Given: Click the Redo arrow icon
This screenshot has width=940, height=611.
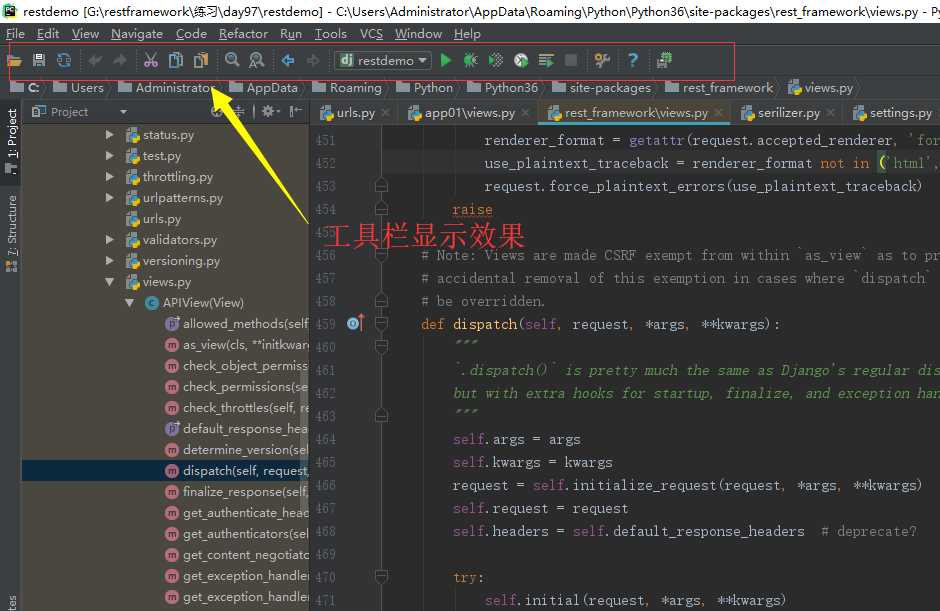Looking at the screenshot, I should tap(120, 60).
